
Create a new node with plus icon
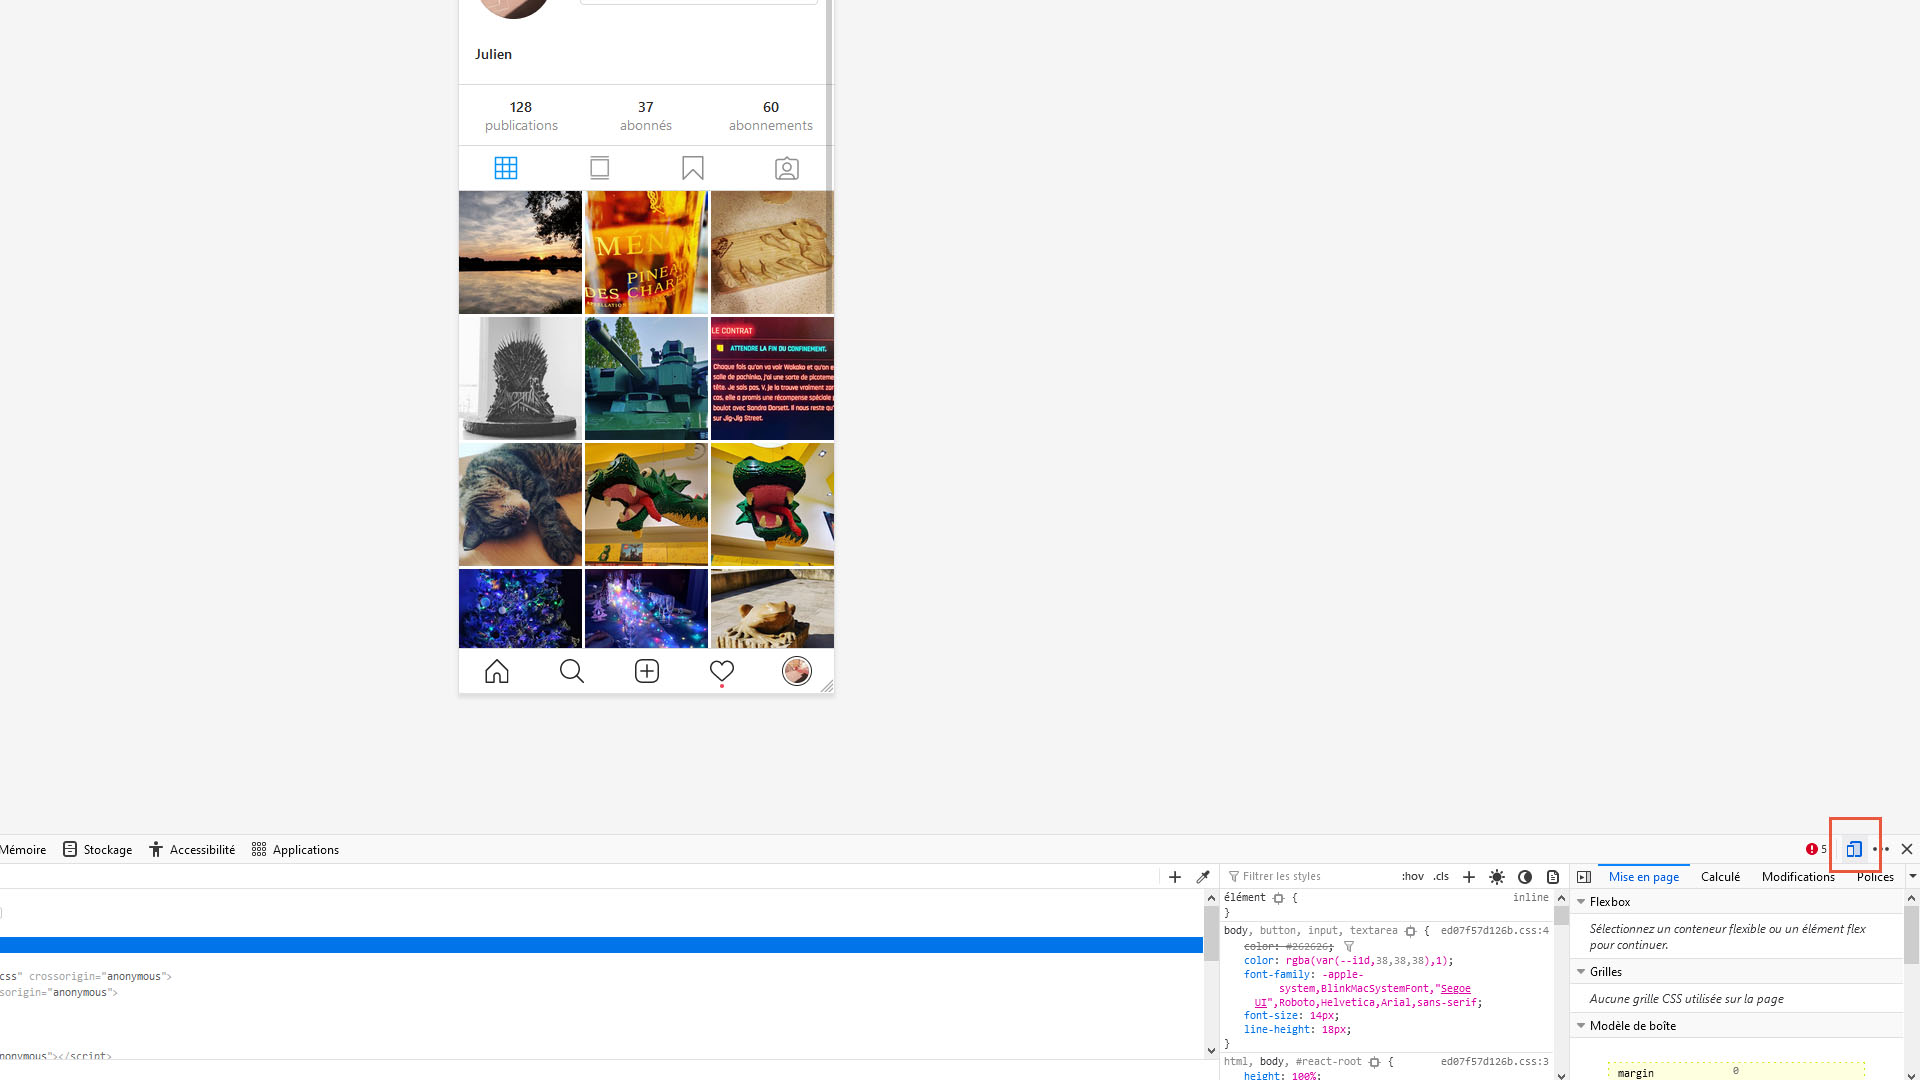(x=1175, y=877)
